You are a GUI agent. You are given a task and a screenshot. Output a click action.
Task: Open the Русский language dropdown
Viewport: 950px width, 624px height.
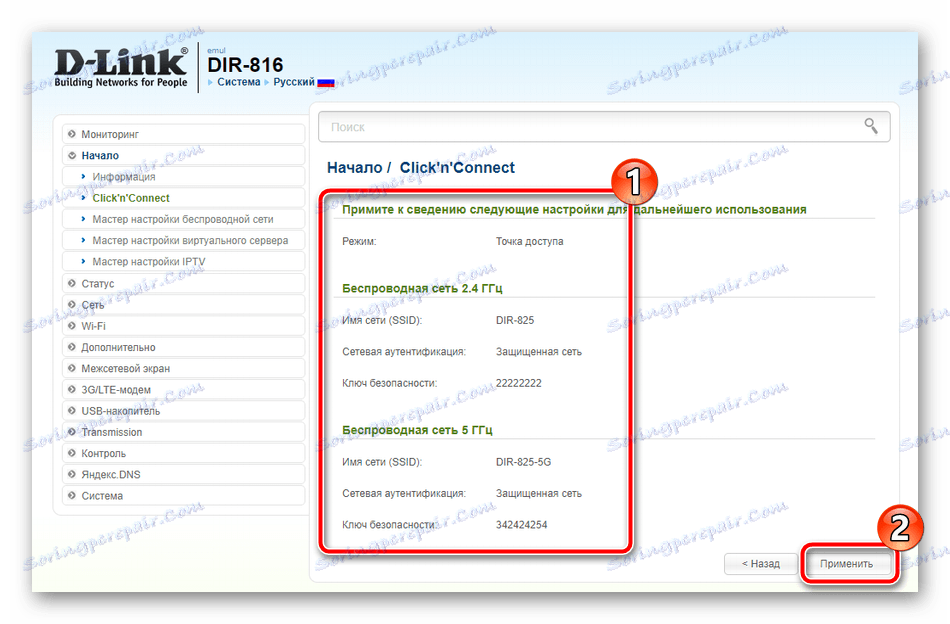(x=294, y=82)
